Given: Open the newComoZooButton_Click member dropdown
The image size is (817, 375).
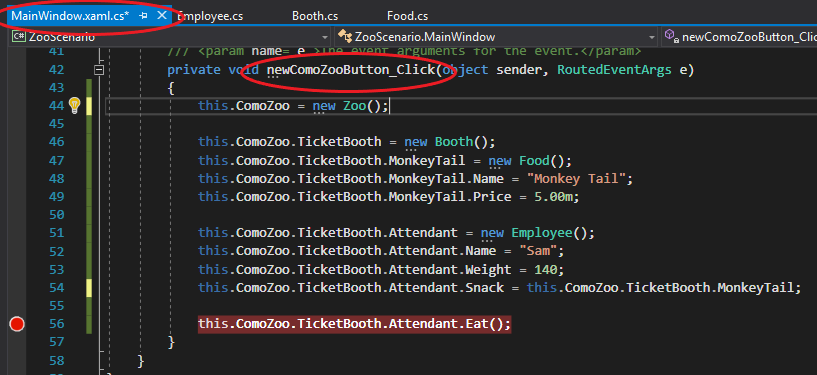Looking at the screenshot, I should [x=739, y=37].
